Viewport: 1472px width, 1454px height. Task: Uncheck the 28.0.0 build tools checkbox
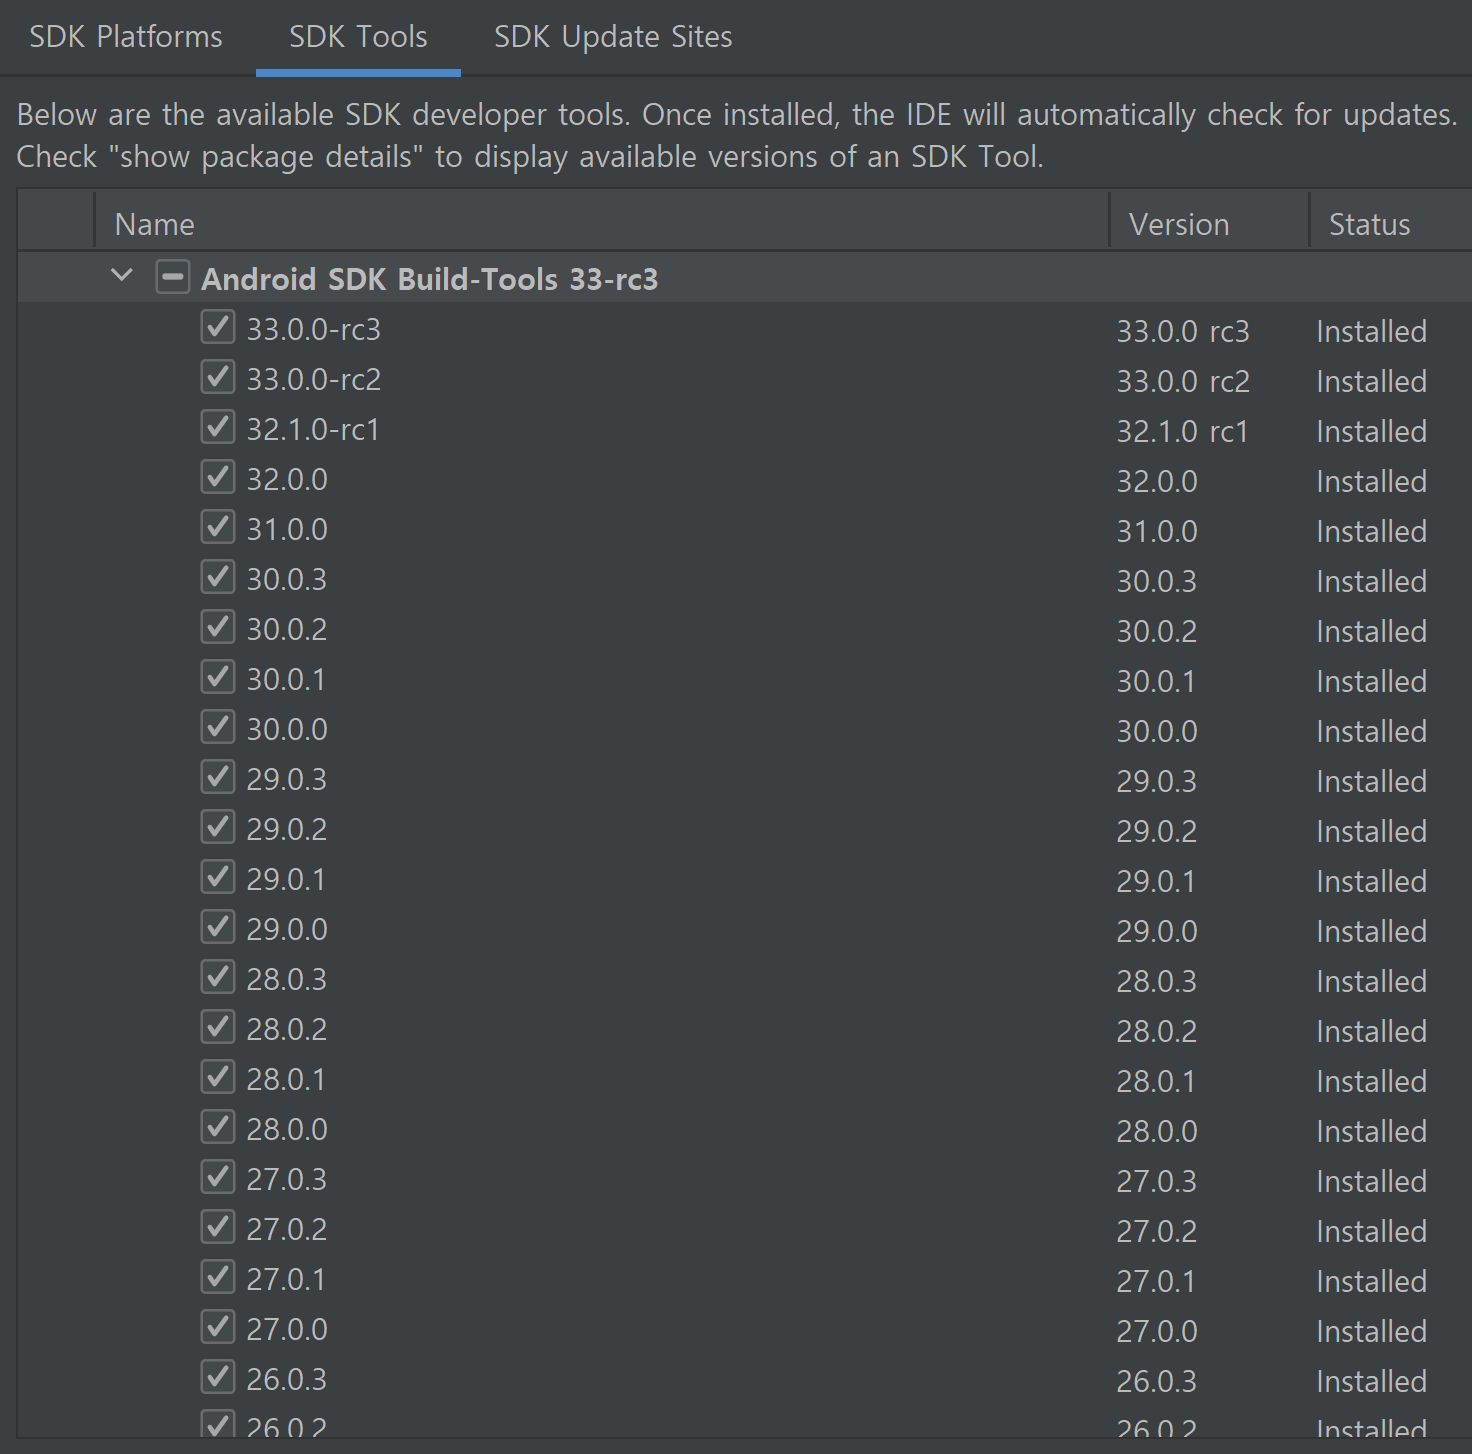(218, 1127)
